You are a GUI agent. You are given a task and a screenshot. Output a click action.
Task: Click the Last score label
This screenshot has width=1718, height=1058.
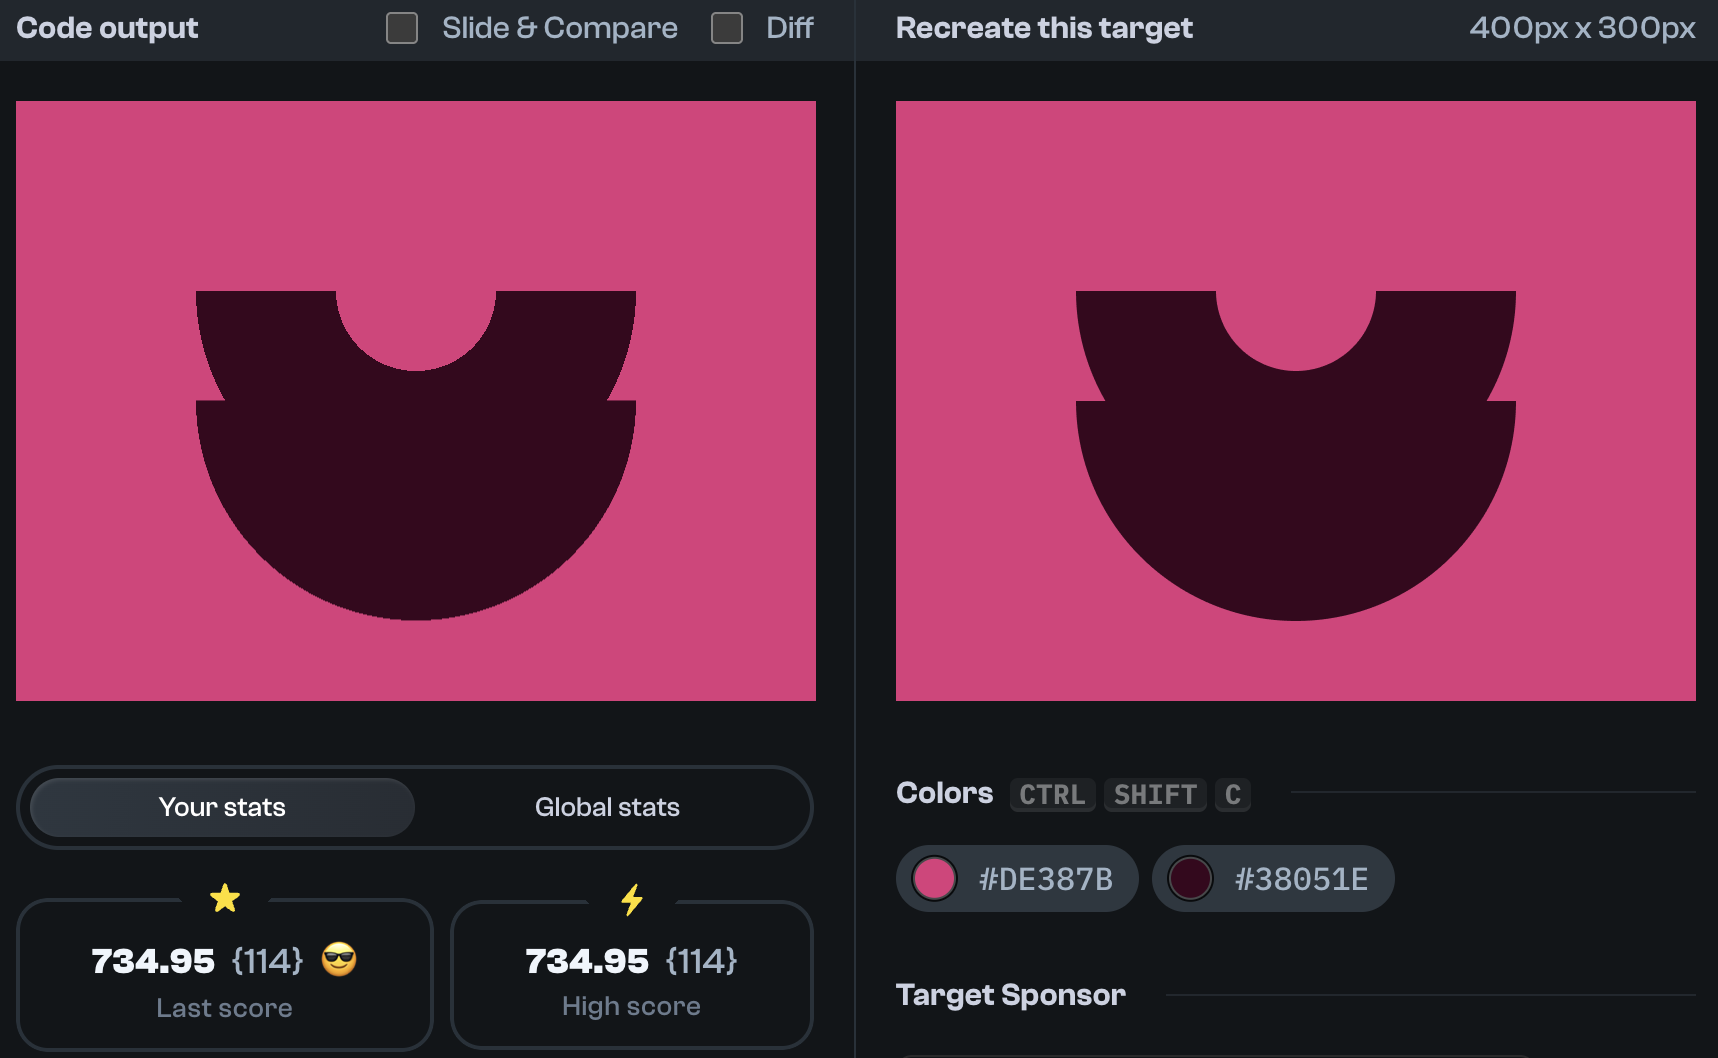(224, 1008)
